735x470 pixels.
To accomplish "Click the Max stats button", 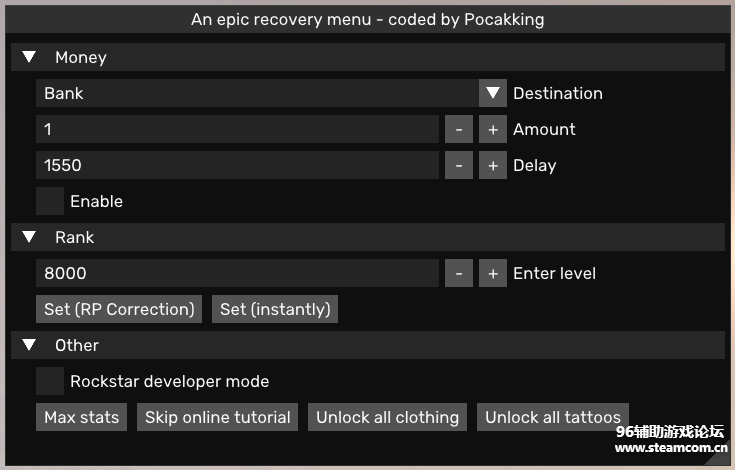I will point(81,417).
